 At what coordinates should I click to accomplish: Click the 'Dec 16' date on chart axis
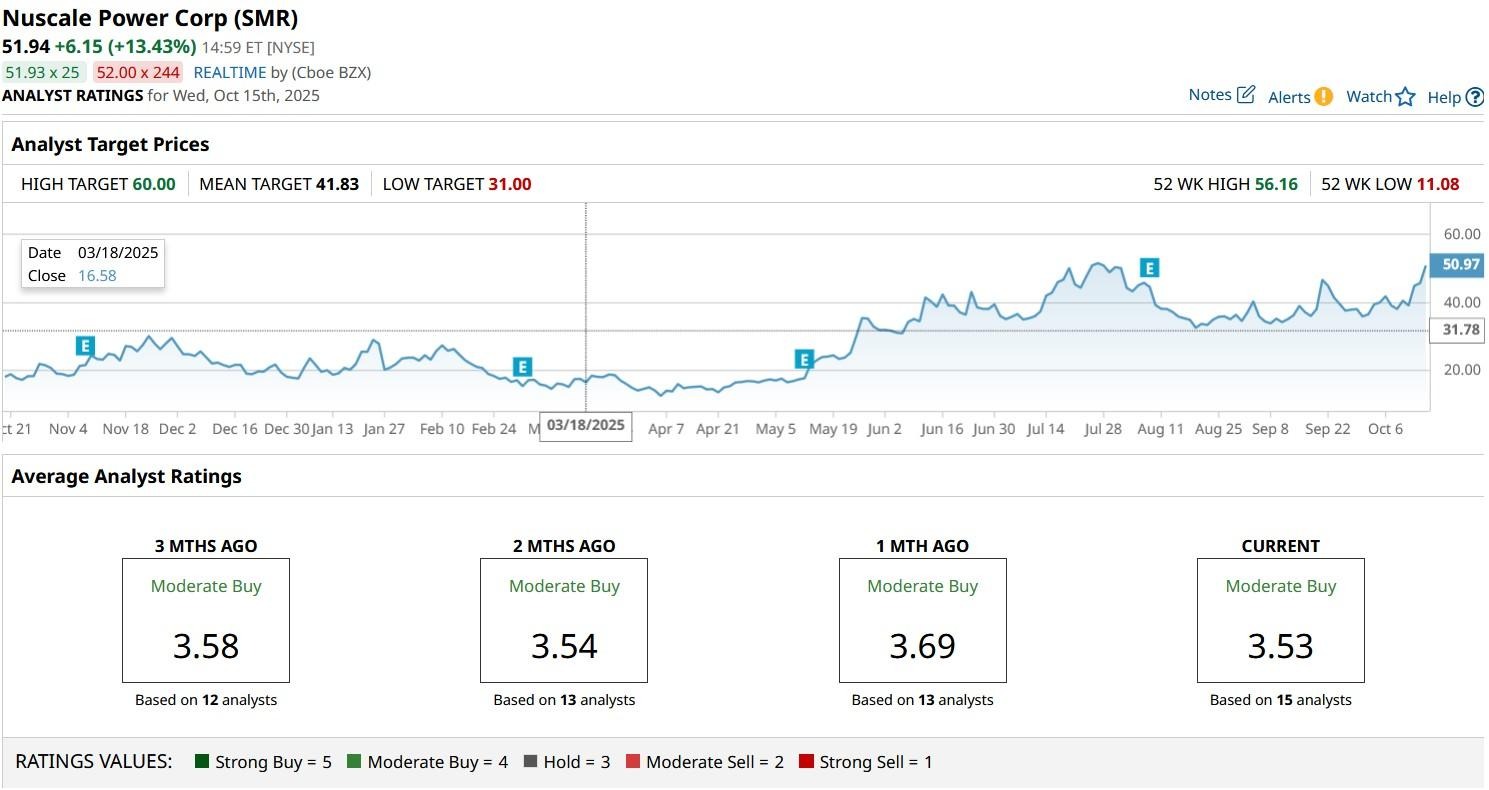pos(235,429)
